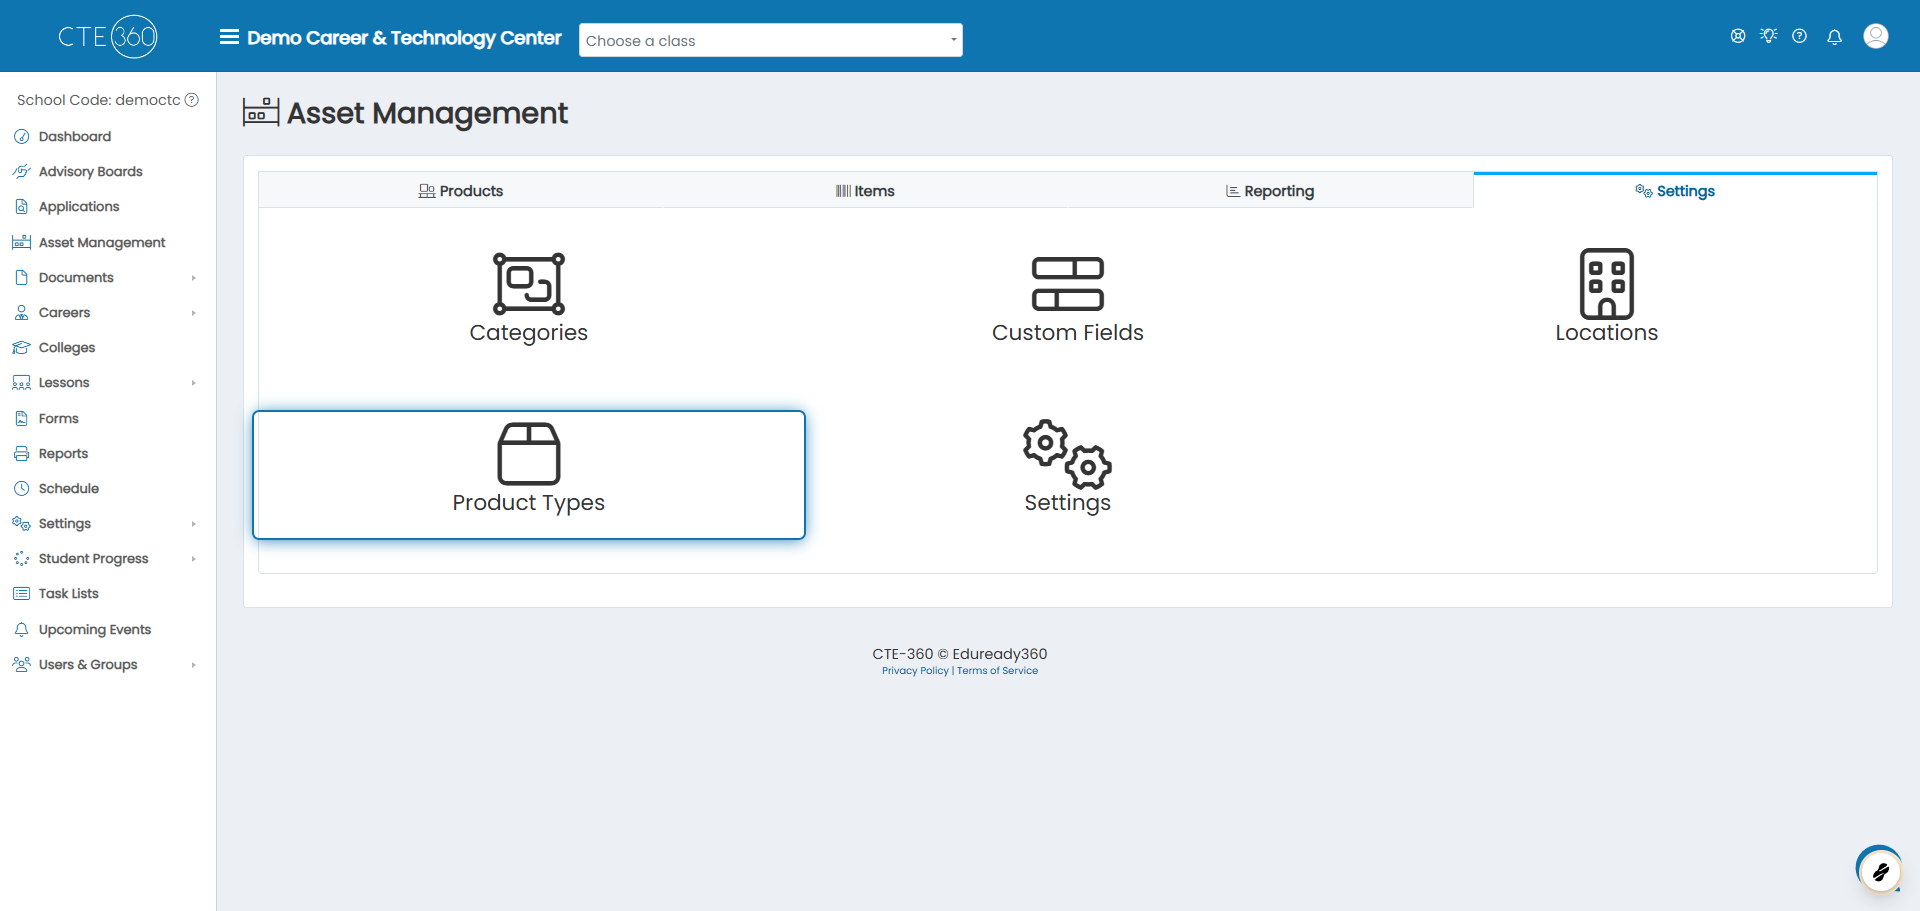Click the Applications sidebar icon

tap(21, 206)
